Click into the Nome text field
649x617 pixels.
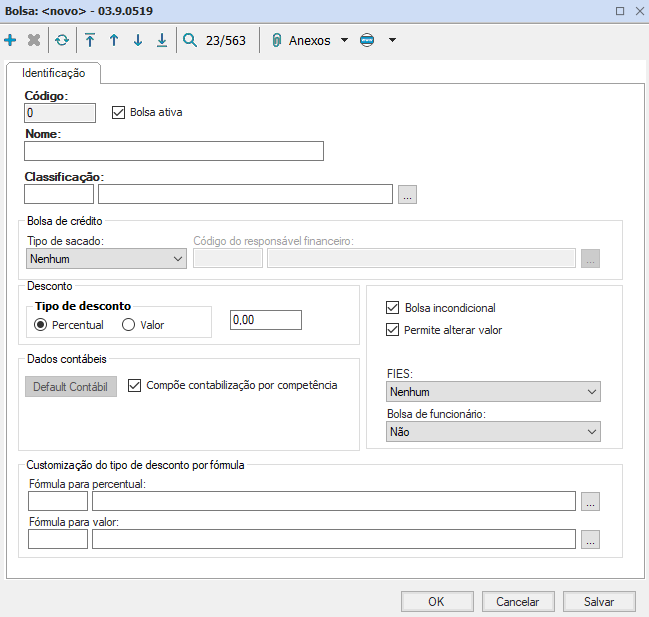tap(174, 151)
